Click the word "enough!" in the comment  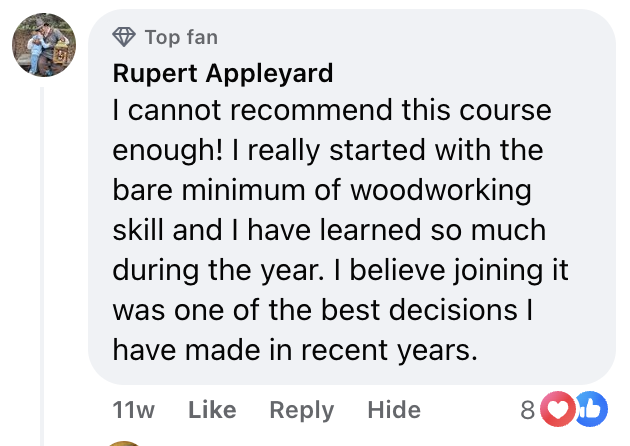pos(166,150)
